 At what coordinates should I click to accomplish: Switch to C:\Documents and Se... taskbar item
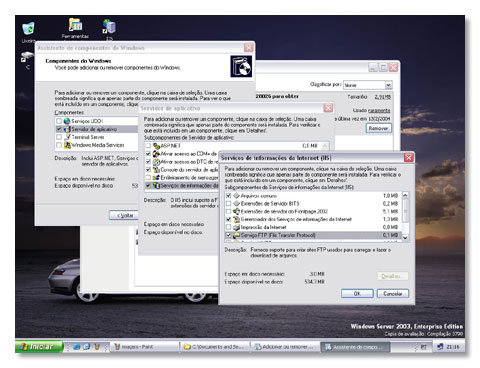coord(215,347)
